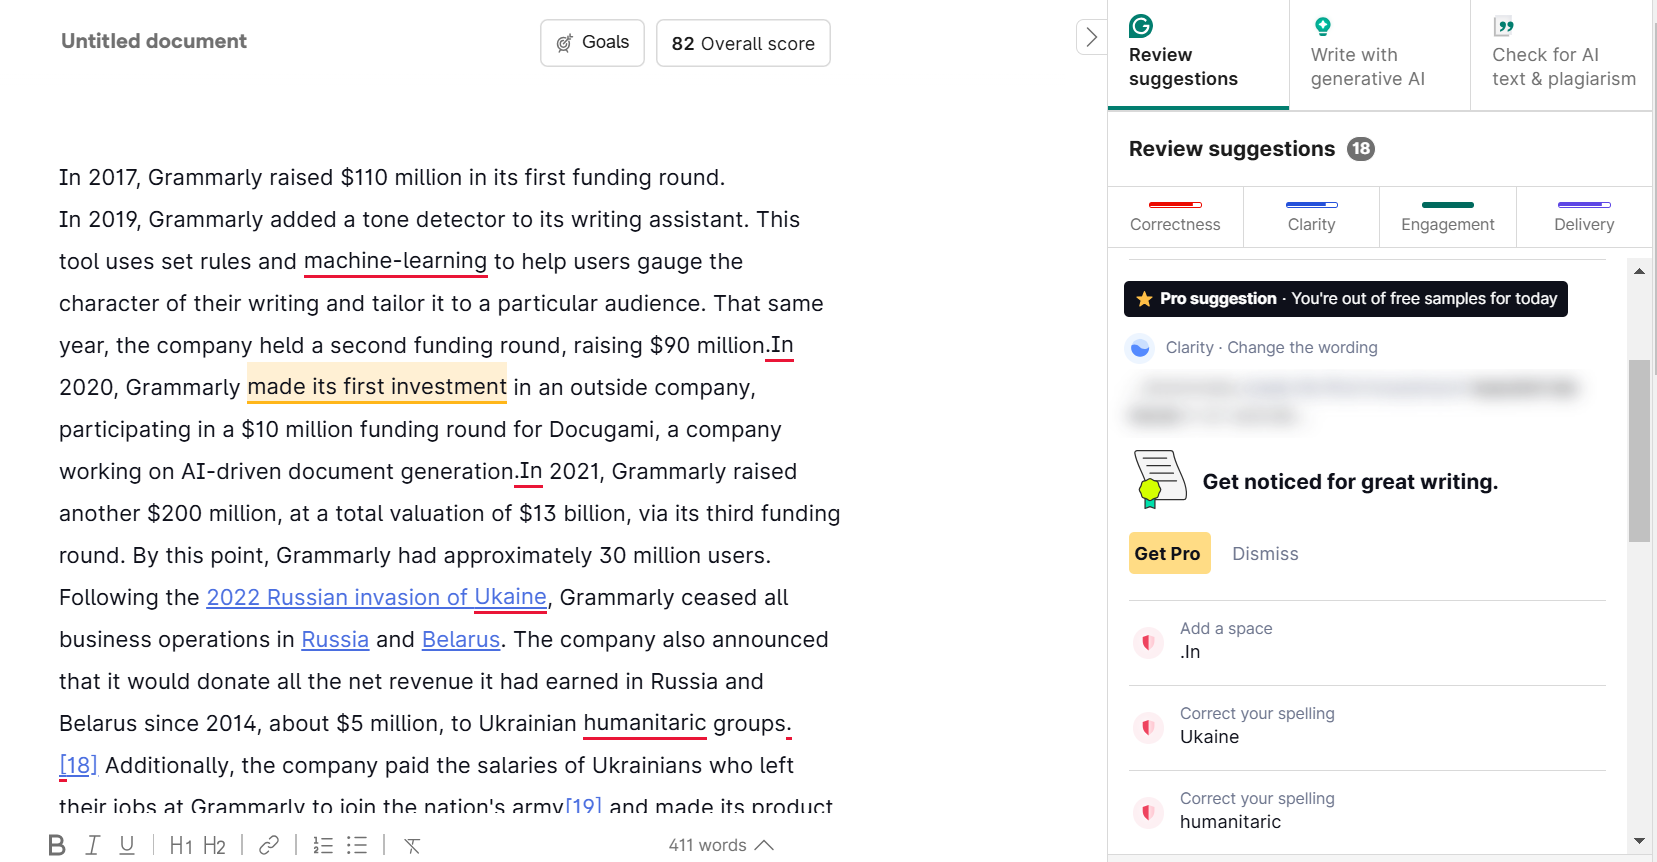Set Heading 1 style
Image resolution: width=1657 pixels, height=862 pixels.
tap(181, 846)
